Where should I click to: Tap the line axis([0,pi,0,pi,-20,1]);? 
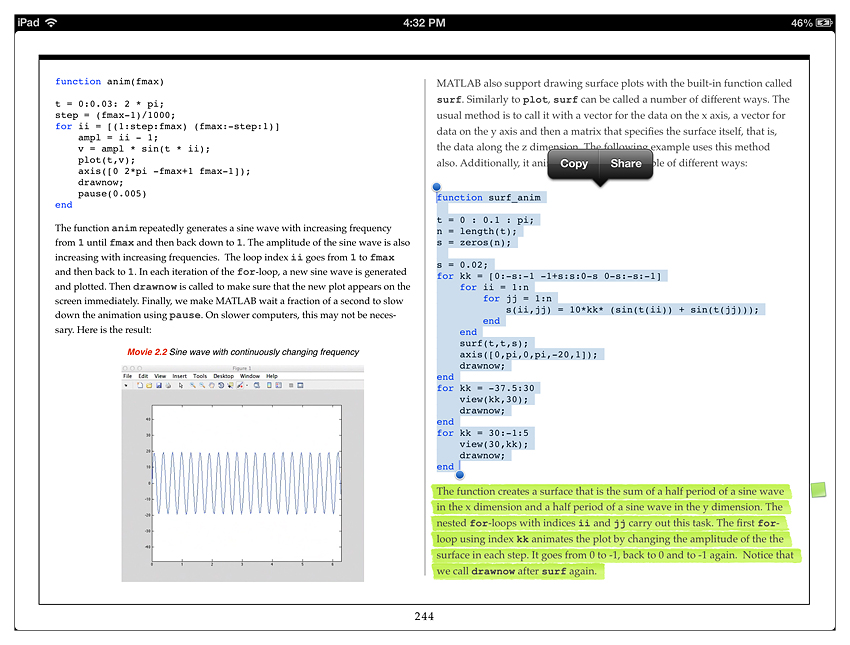pos(528,355)
